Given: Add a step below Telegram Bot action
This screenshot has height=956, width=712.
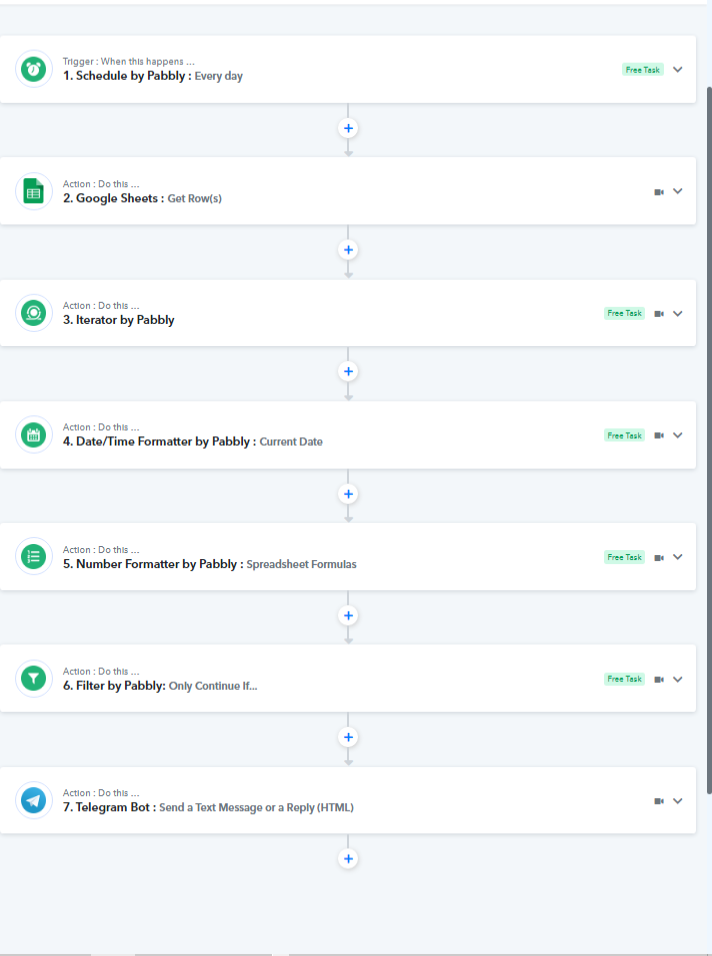Looking at the screenshot, I should pyautogui.click(x=348, y=858).
